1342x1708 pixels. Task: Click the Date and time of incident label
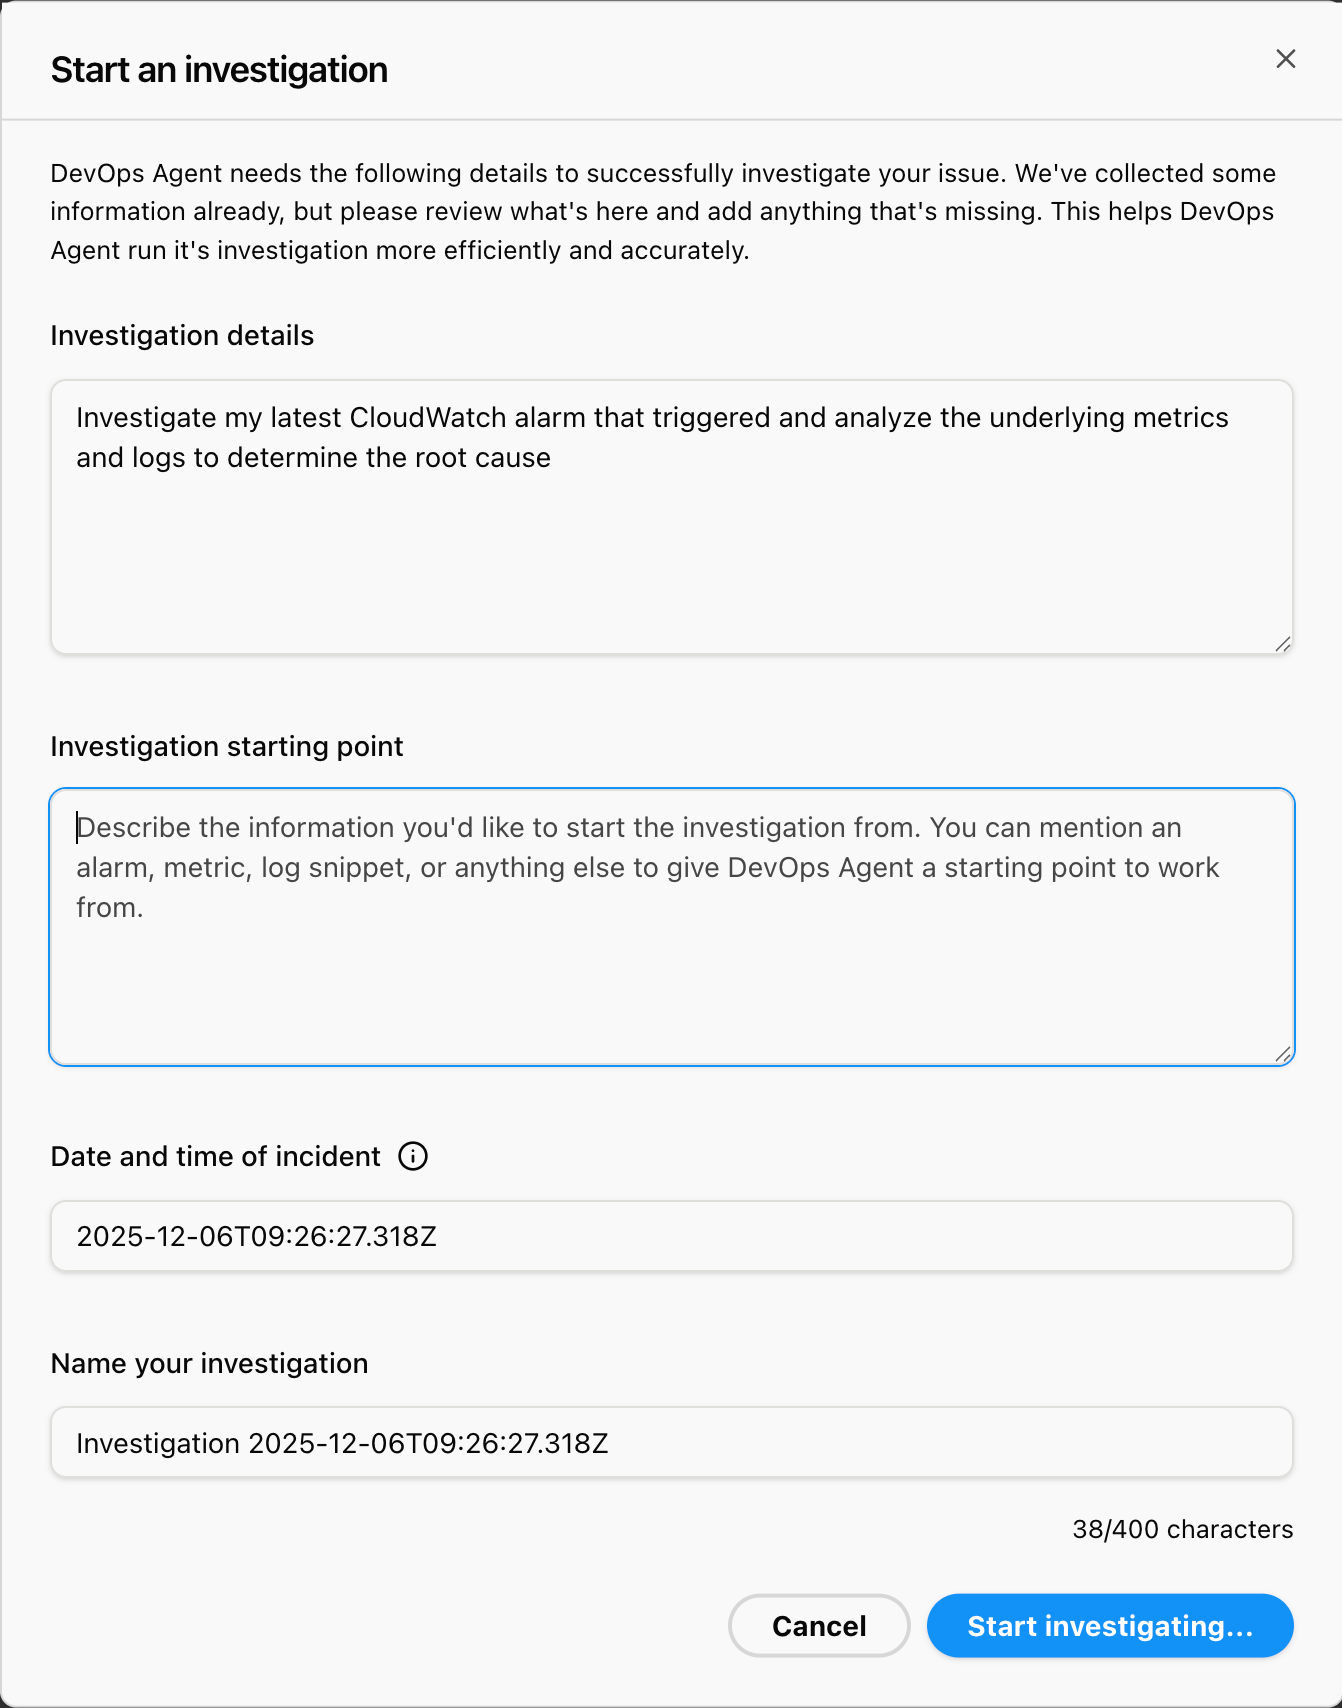215,1156
